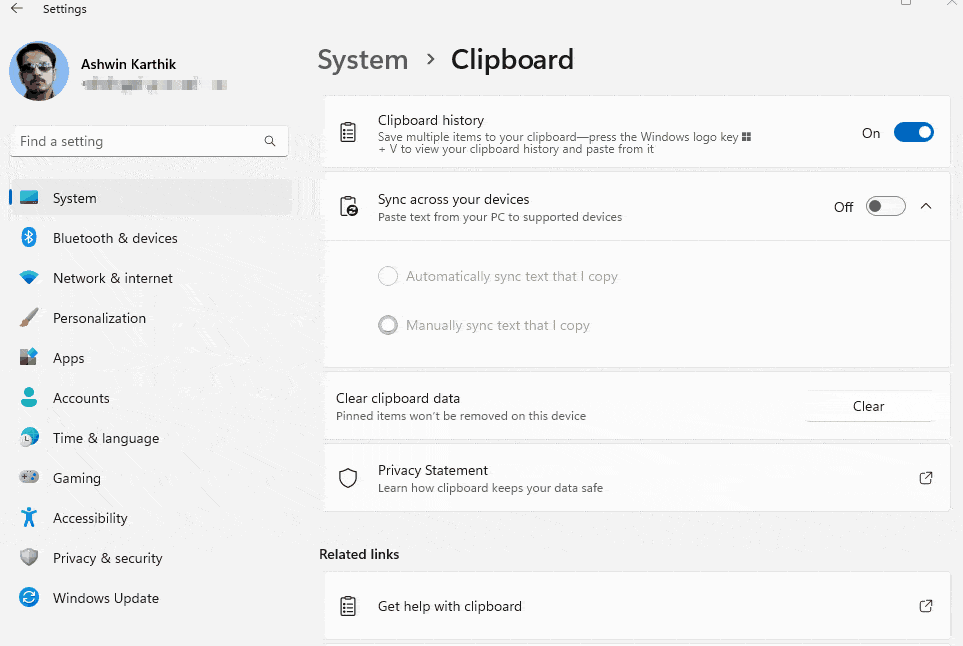
Task: Click the Accessibility icon
Action: tap(29, 517)
